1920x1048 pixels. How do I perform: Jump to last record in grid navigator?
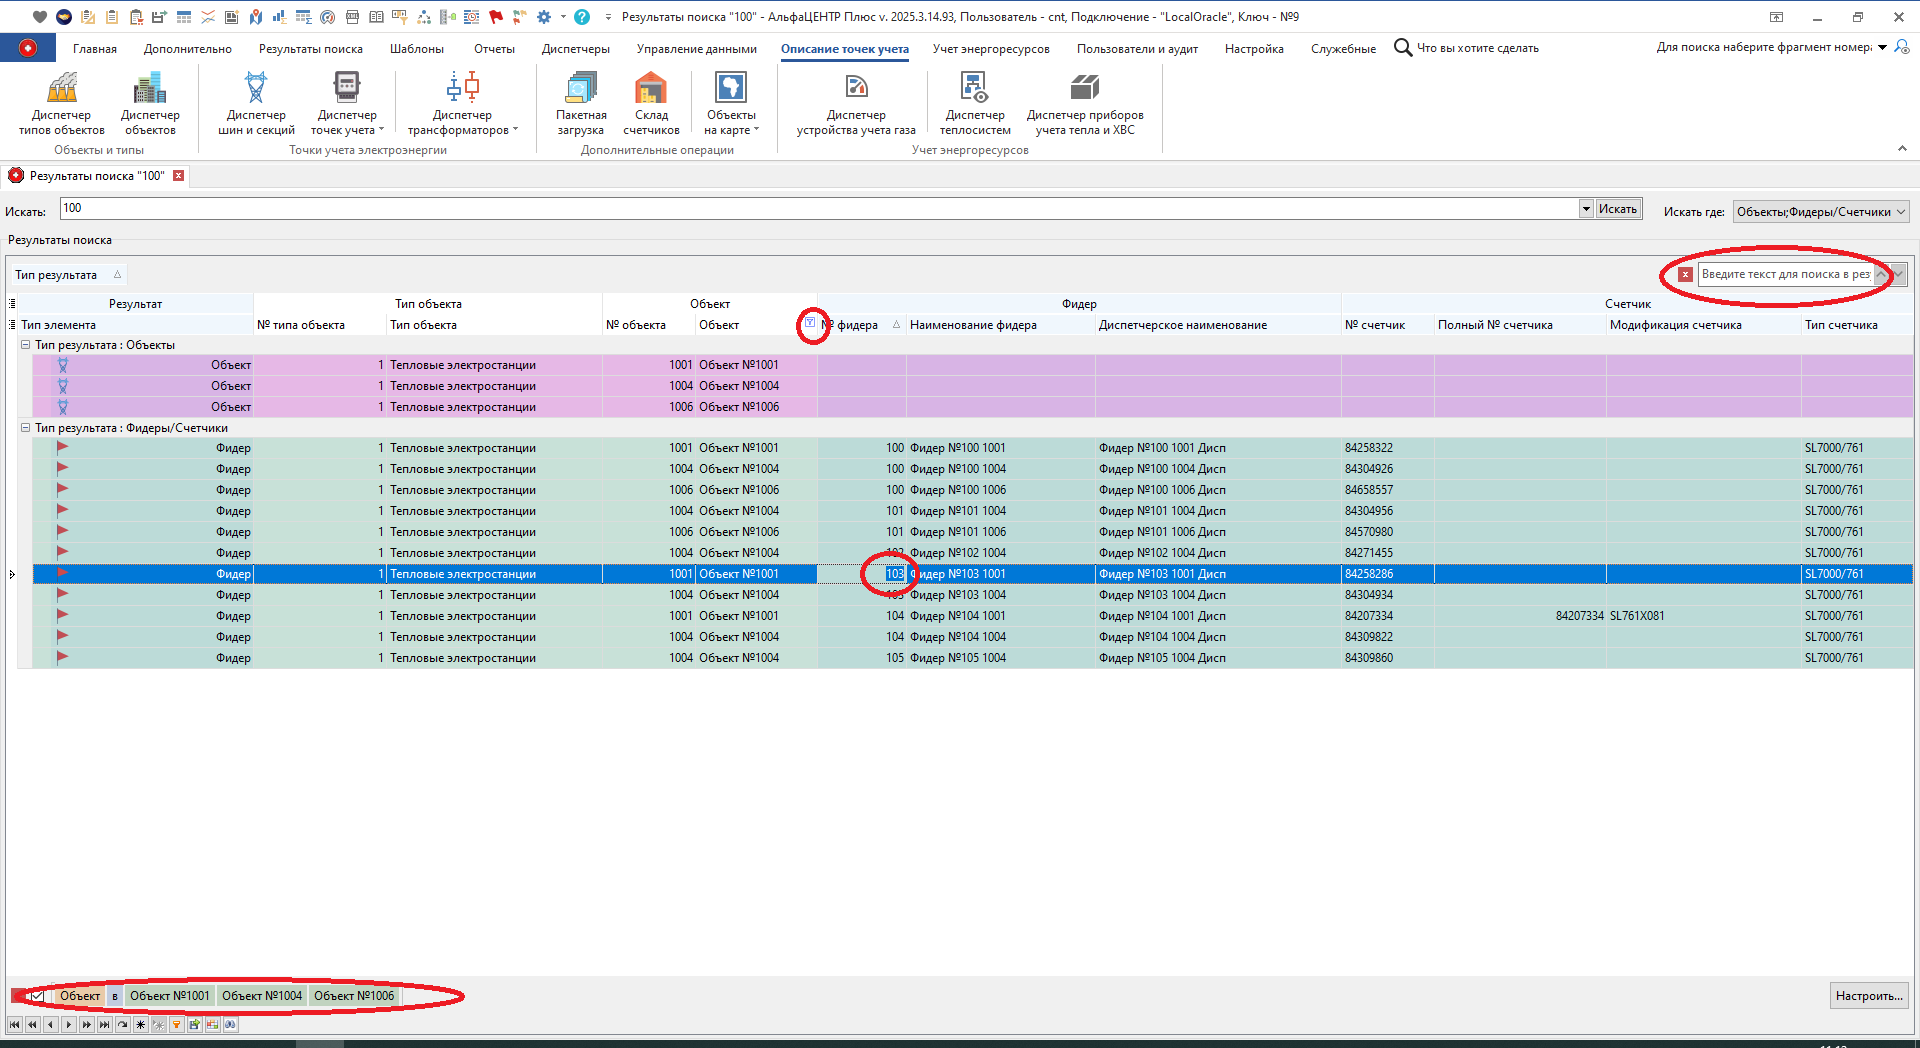coord(105,1025)
